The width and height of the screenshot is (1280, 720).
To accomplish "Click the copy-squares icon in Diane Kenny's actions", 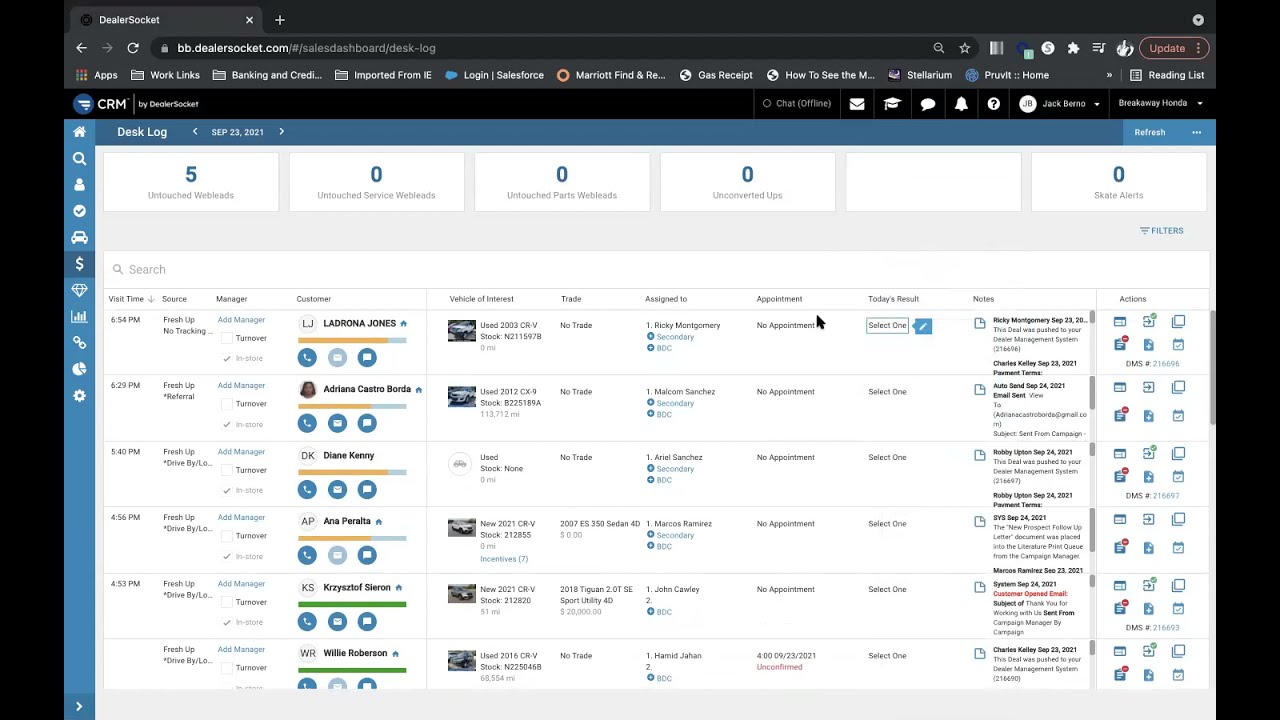I will 1178,453.
